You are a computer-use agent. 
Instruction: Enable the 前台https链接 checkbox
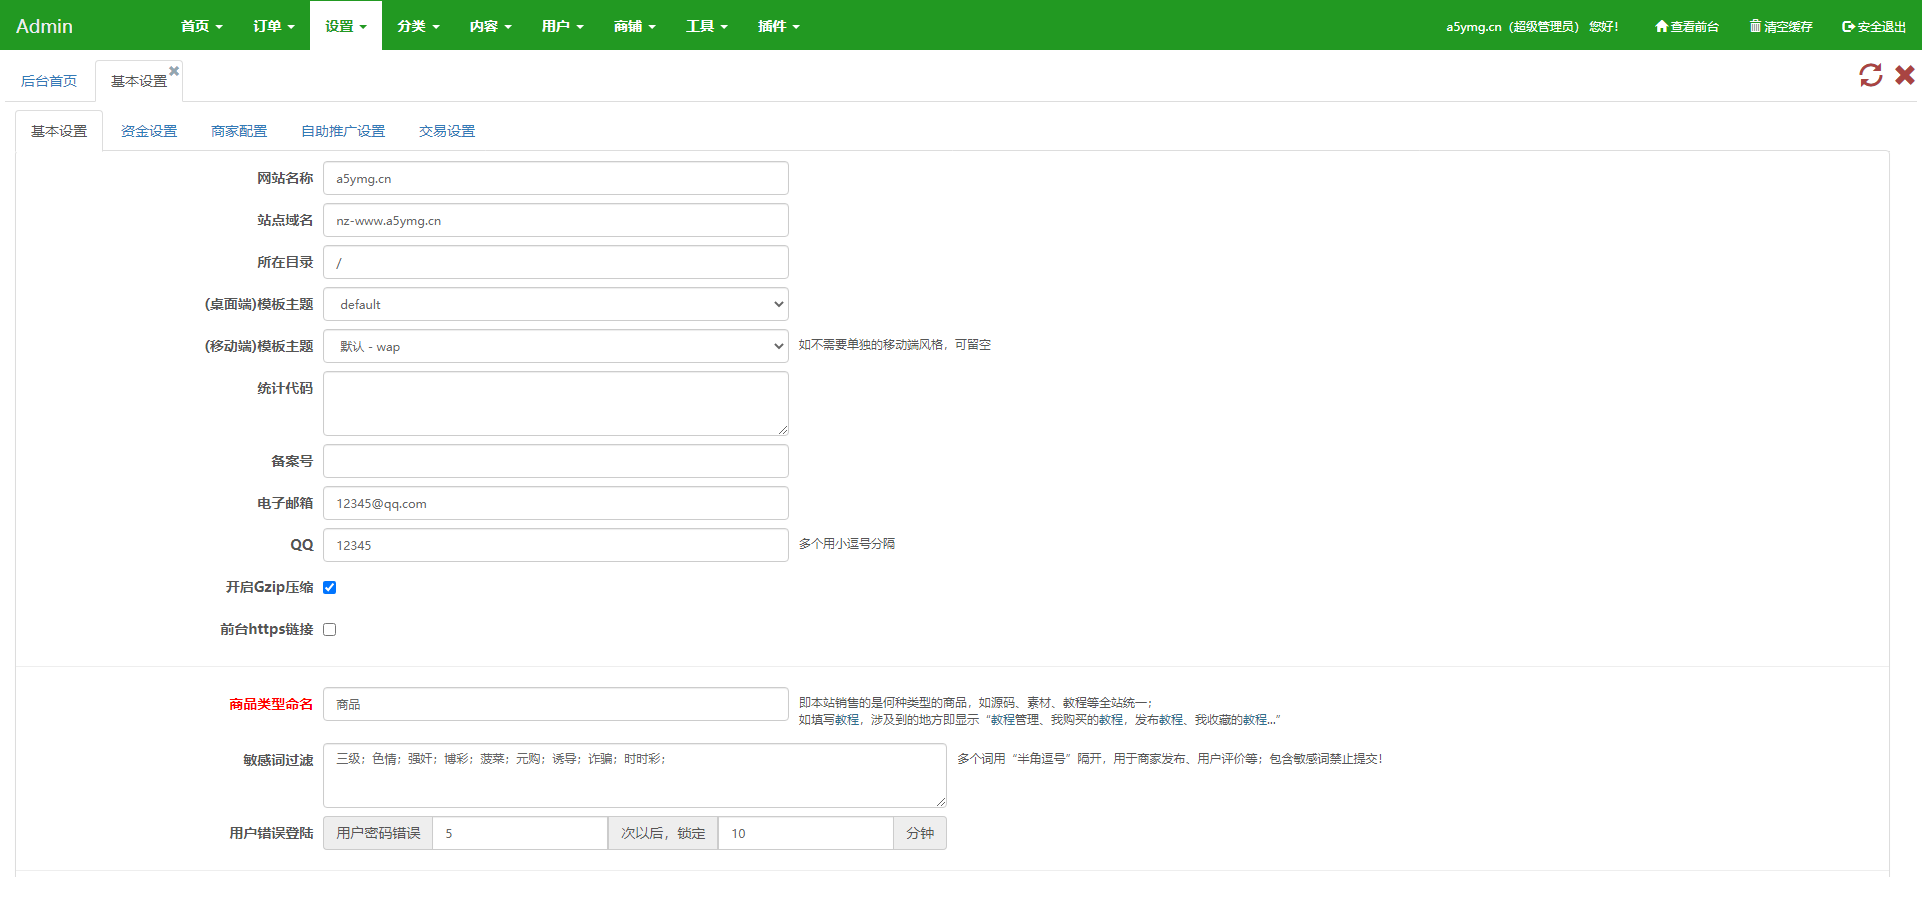[x=330, y=630]
